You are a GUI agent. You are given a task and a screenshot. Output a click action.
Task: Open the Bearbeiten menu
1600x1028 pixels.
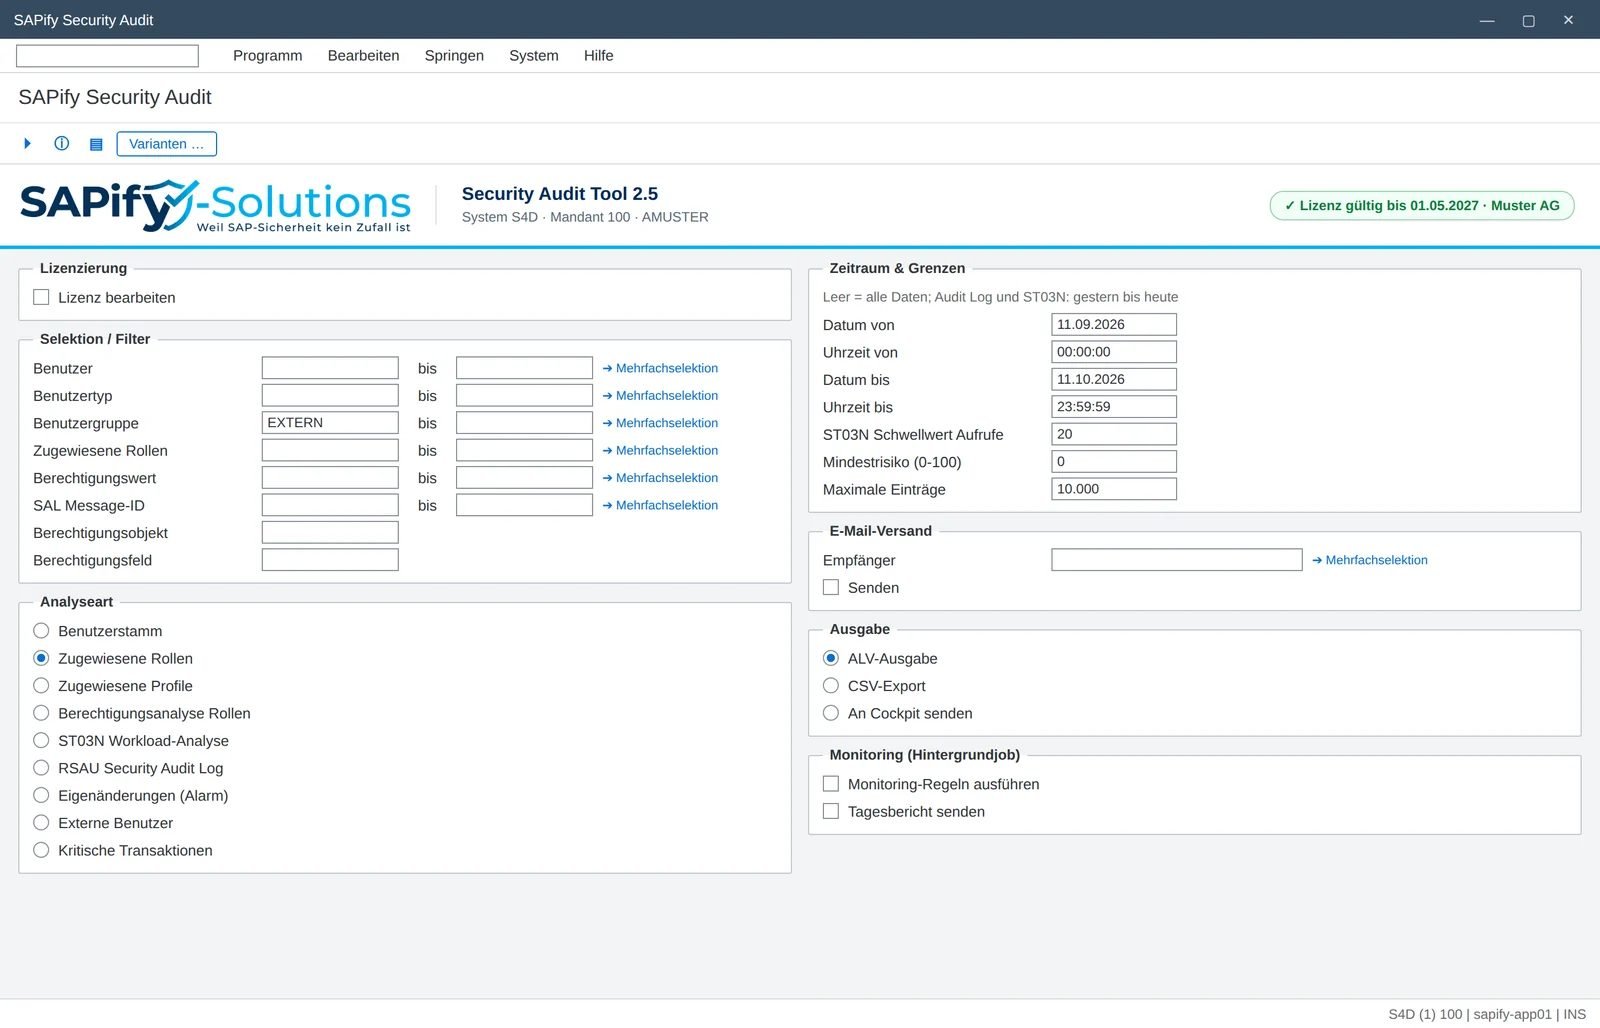(x=363, y=56)
